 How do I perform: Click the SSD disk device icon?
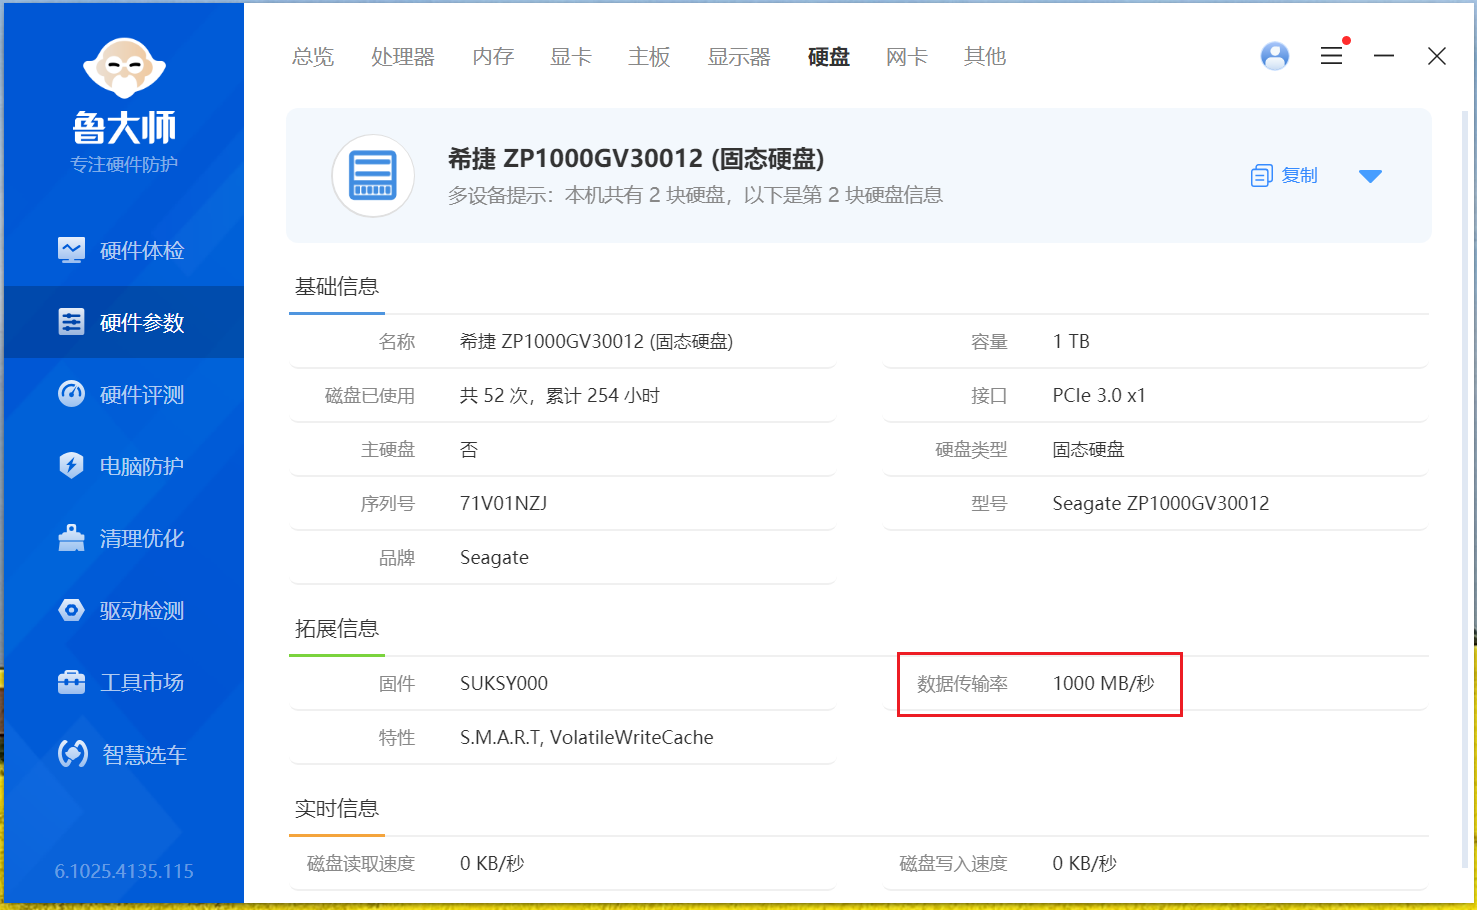click(x=373, y=176)
